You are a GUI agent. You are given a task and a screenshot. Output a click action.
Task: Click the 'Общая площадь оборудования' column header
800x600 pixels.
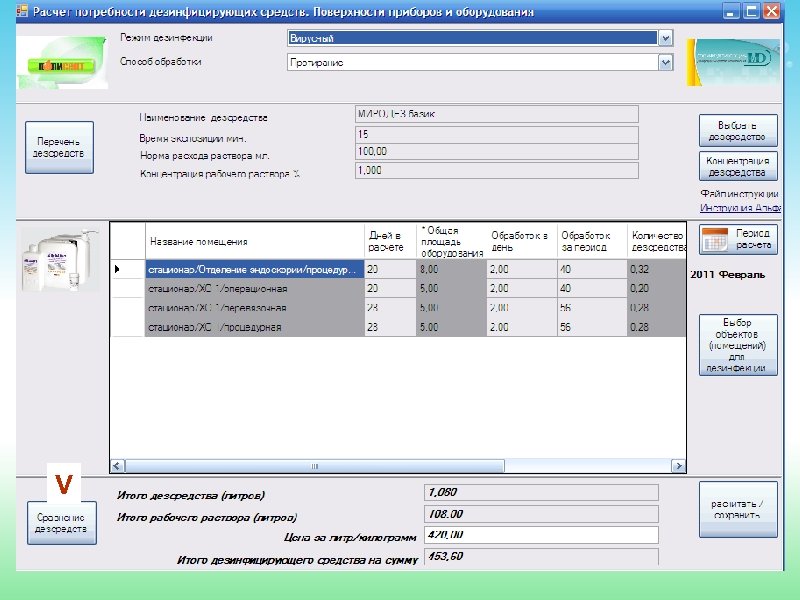click(451, 241)
